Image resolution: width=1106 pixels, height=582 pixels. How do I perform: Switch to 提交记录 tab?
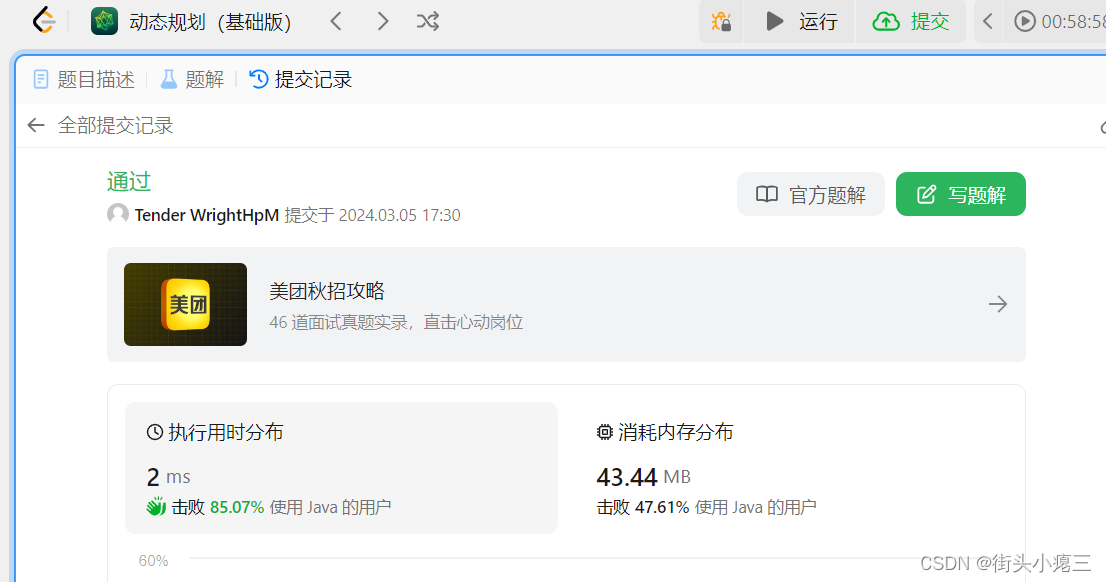[300, 79]
